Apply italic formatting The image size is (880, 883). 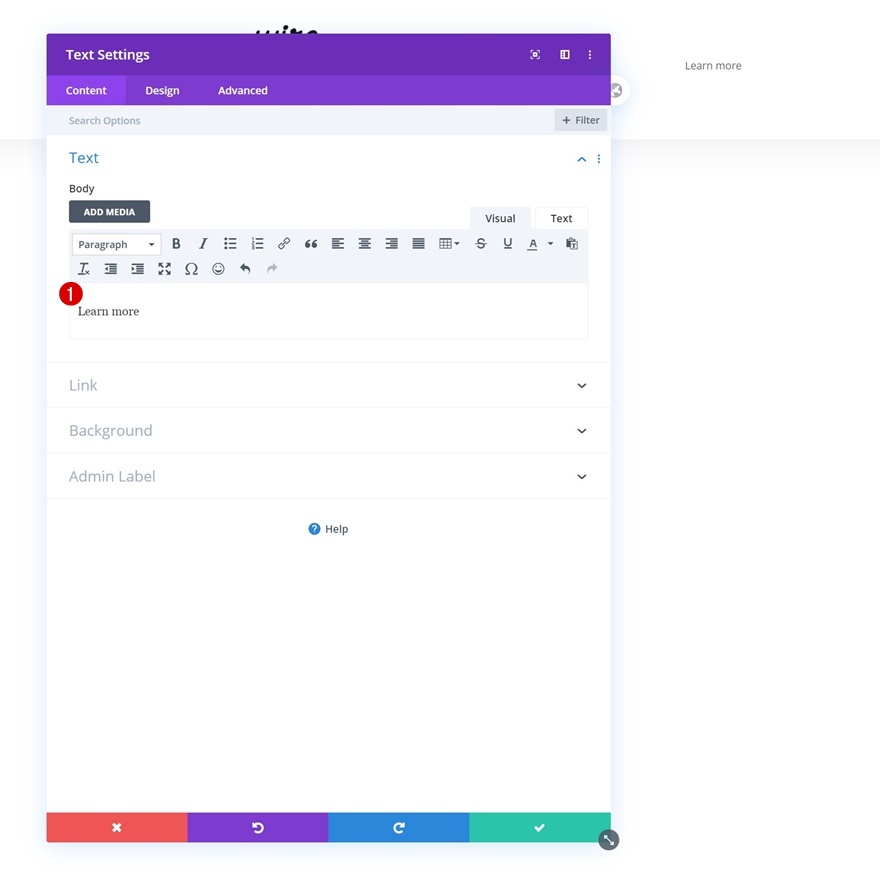coord(203,244)
